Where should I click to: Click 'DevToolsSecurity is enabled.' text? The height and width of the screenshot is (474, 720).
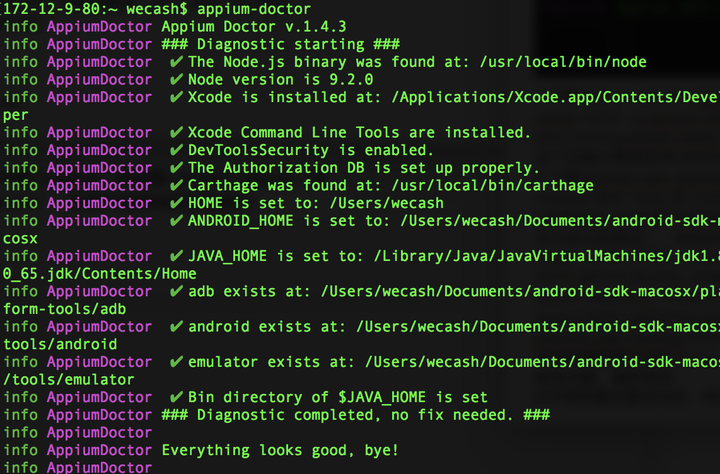pyautogui.click(x=311, y=150)
